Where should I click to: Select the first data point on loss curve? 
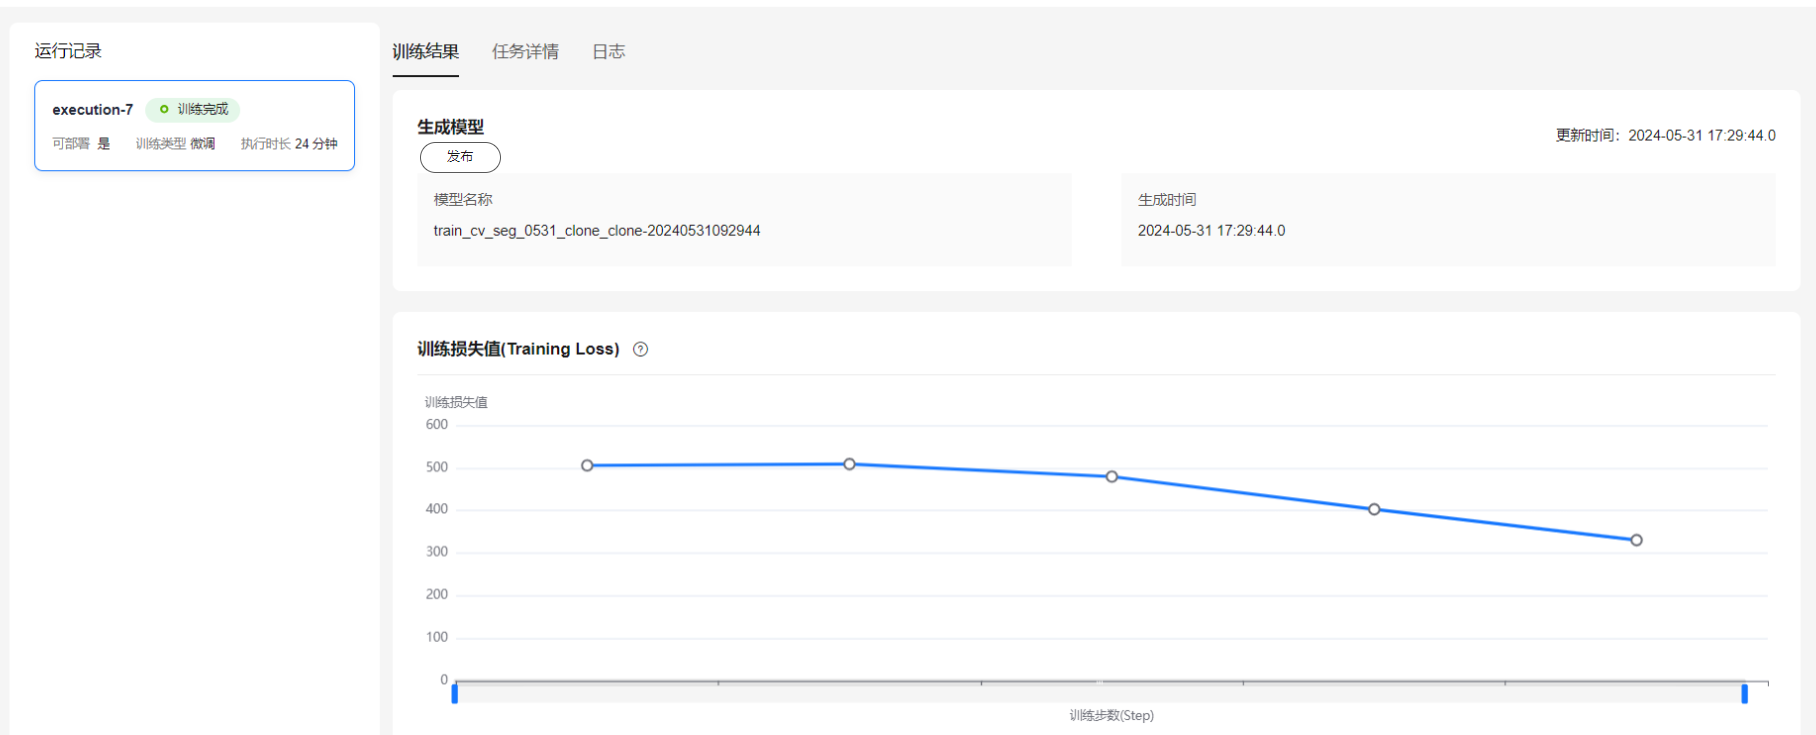[587, 466]
